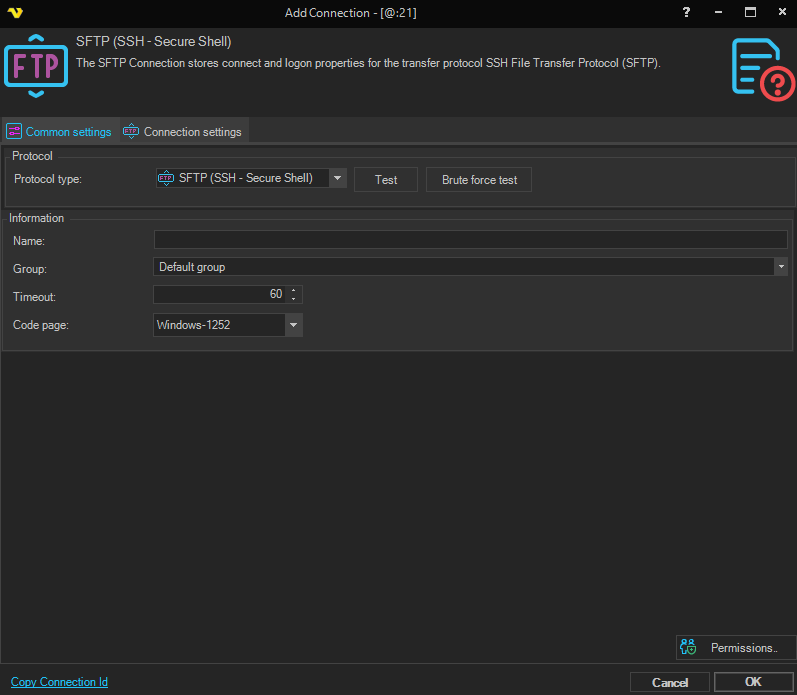Click the app logo in title bar
Screen dimensions: 797x695
[14, 13]
